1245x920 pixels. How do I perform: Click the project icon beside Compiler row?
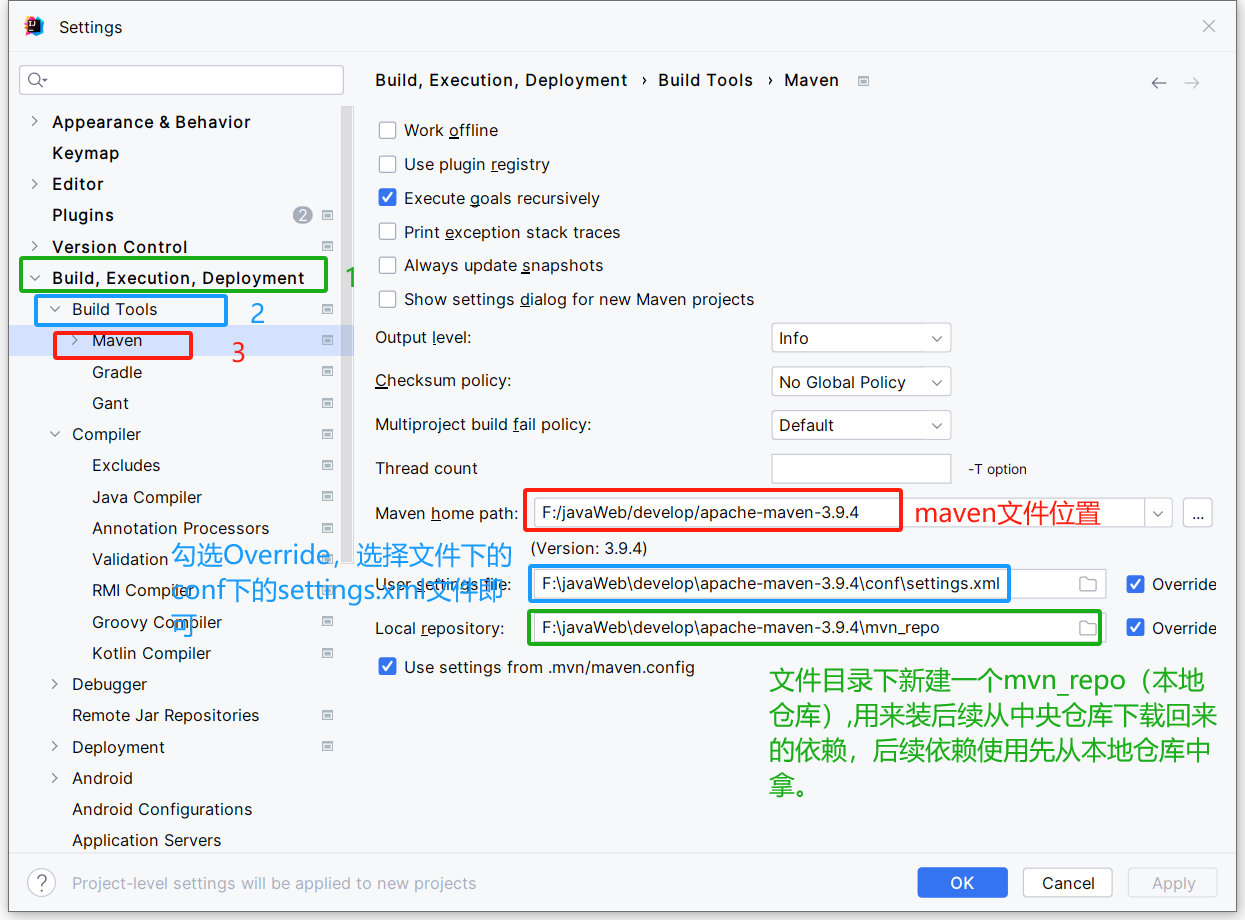coord(327,434)
